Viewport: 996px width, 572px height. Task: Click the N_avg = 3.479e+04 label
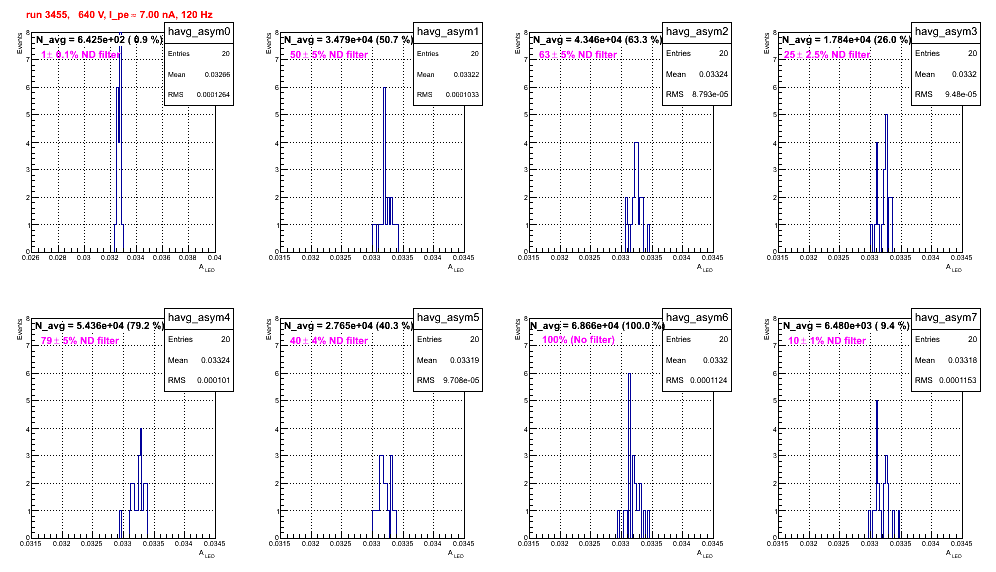[348, 39]
